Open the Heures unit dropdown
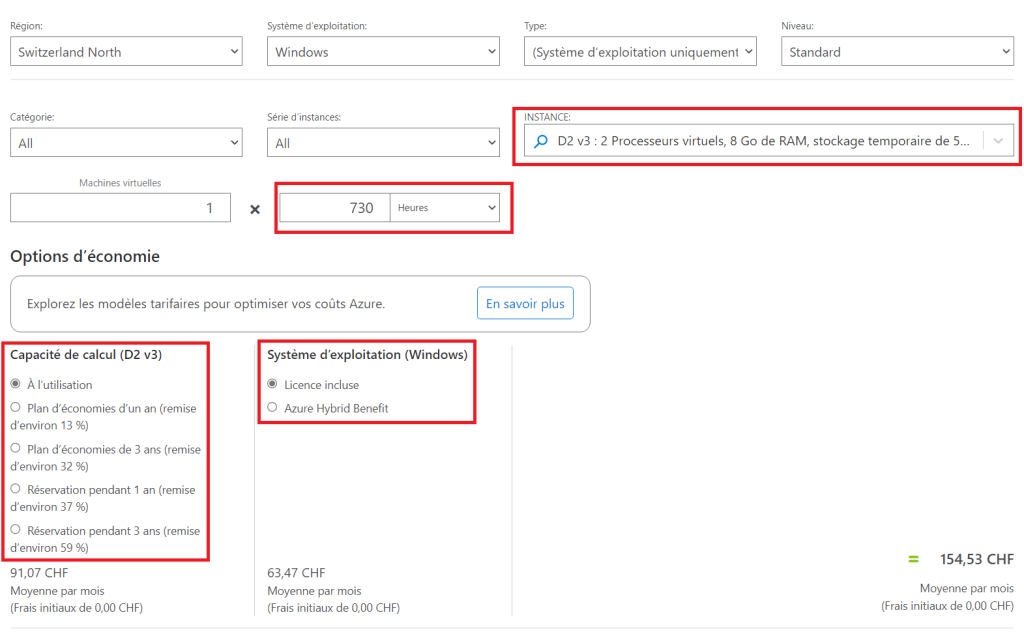 click(445, 208)
